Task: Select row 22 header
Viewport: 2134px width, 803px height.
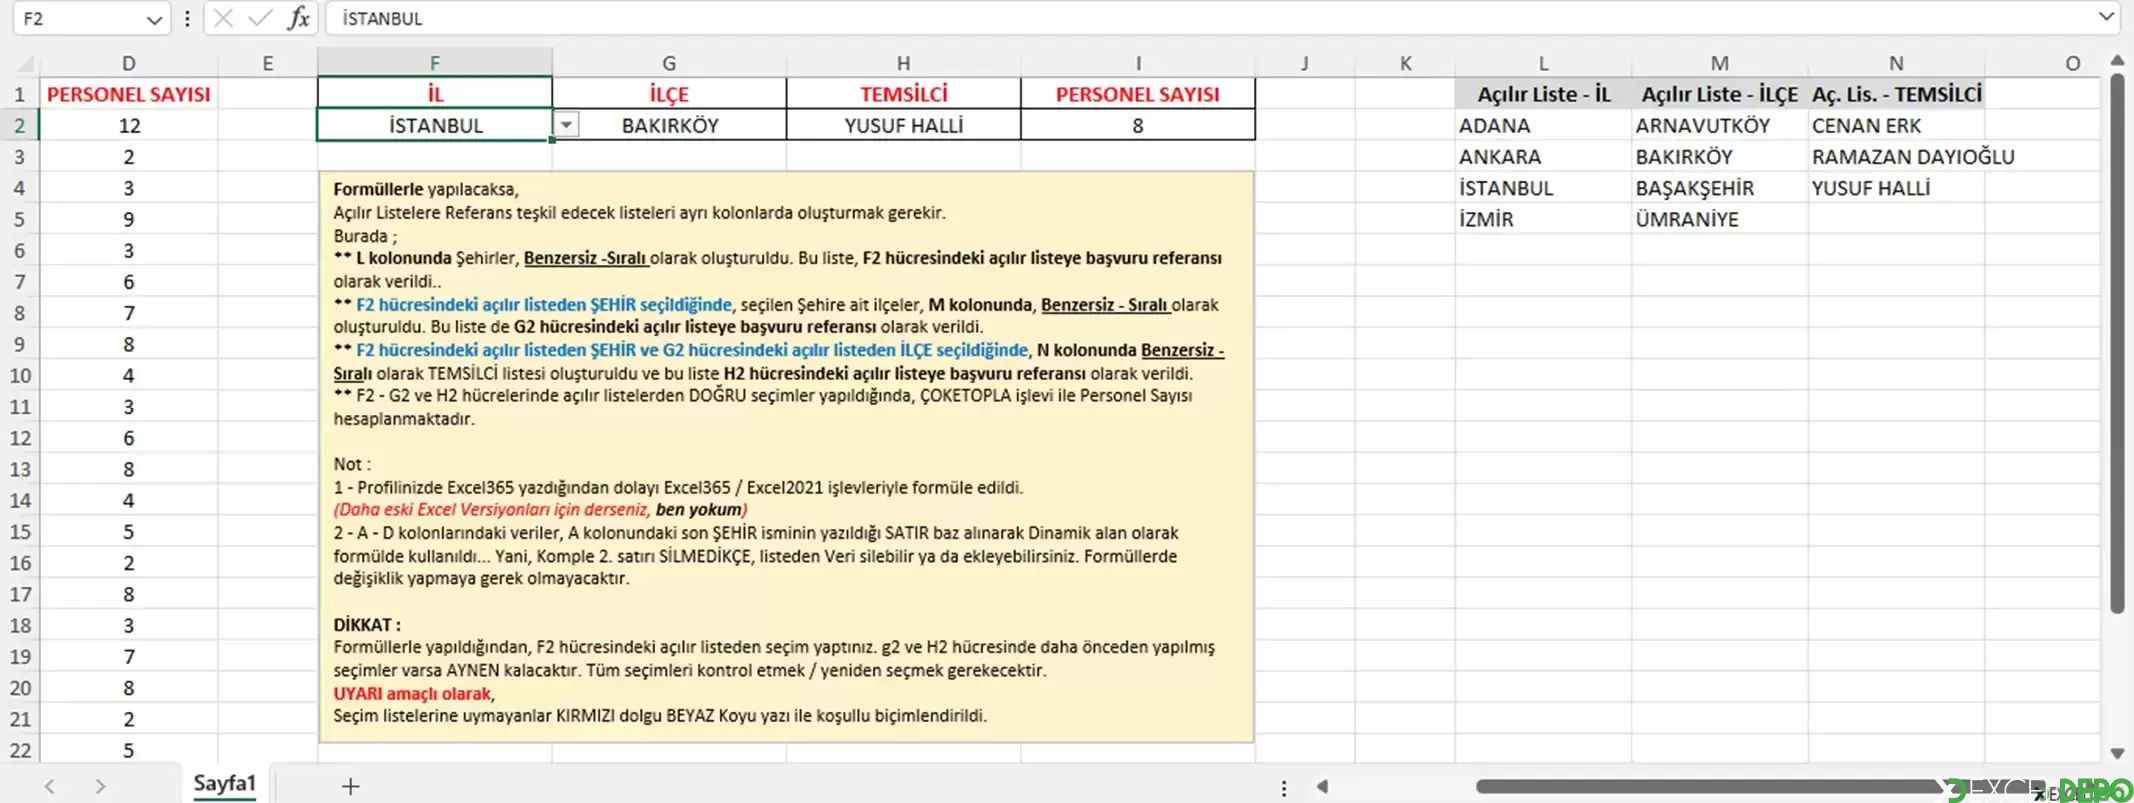Action: pos(20,750)
